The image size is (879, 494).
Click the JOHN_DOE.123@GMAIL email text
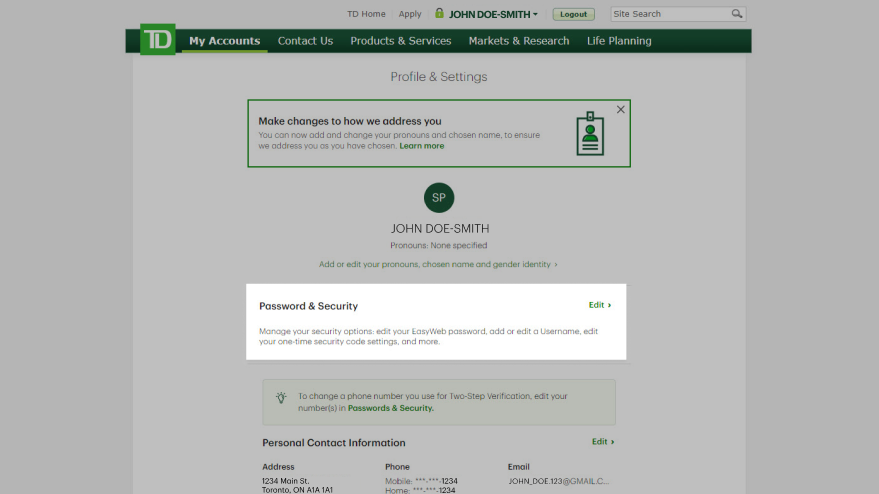558,481
